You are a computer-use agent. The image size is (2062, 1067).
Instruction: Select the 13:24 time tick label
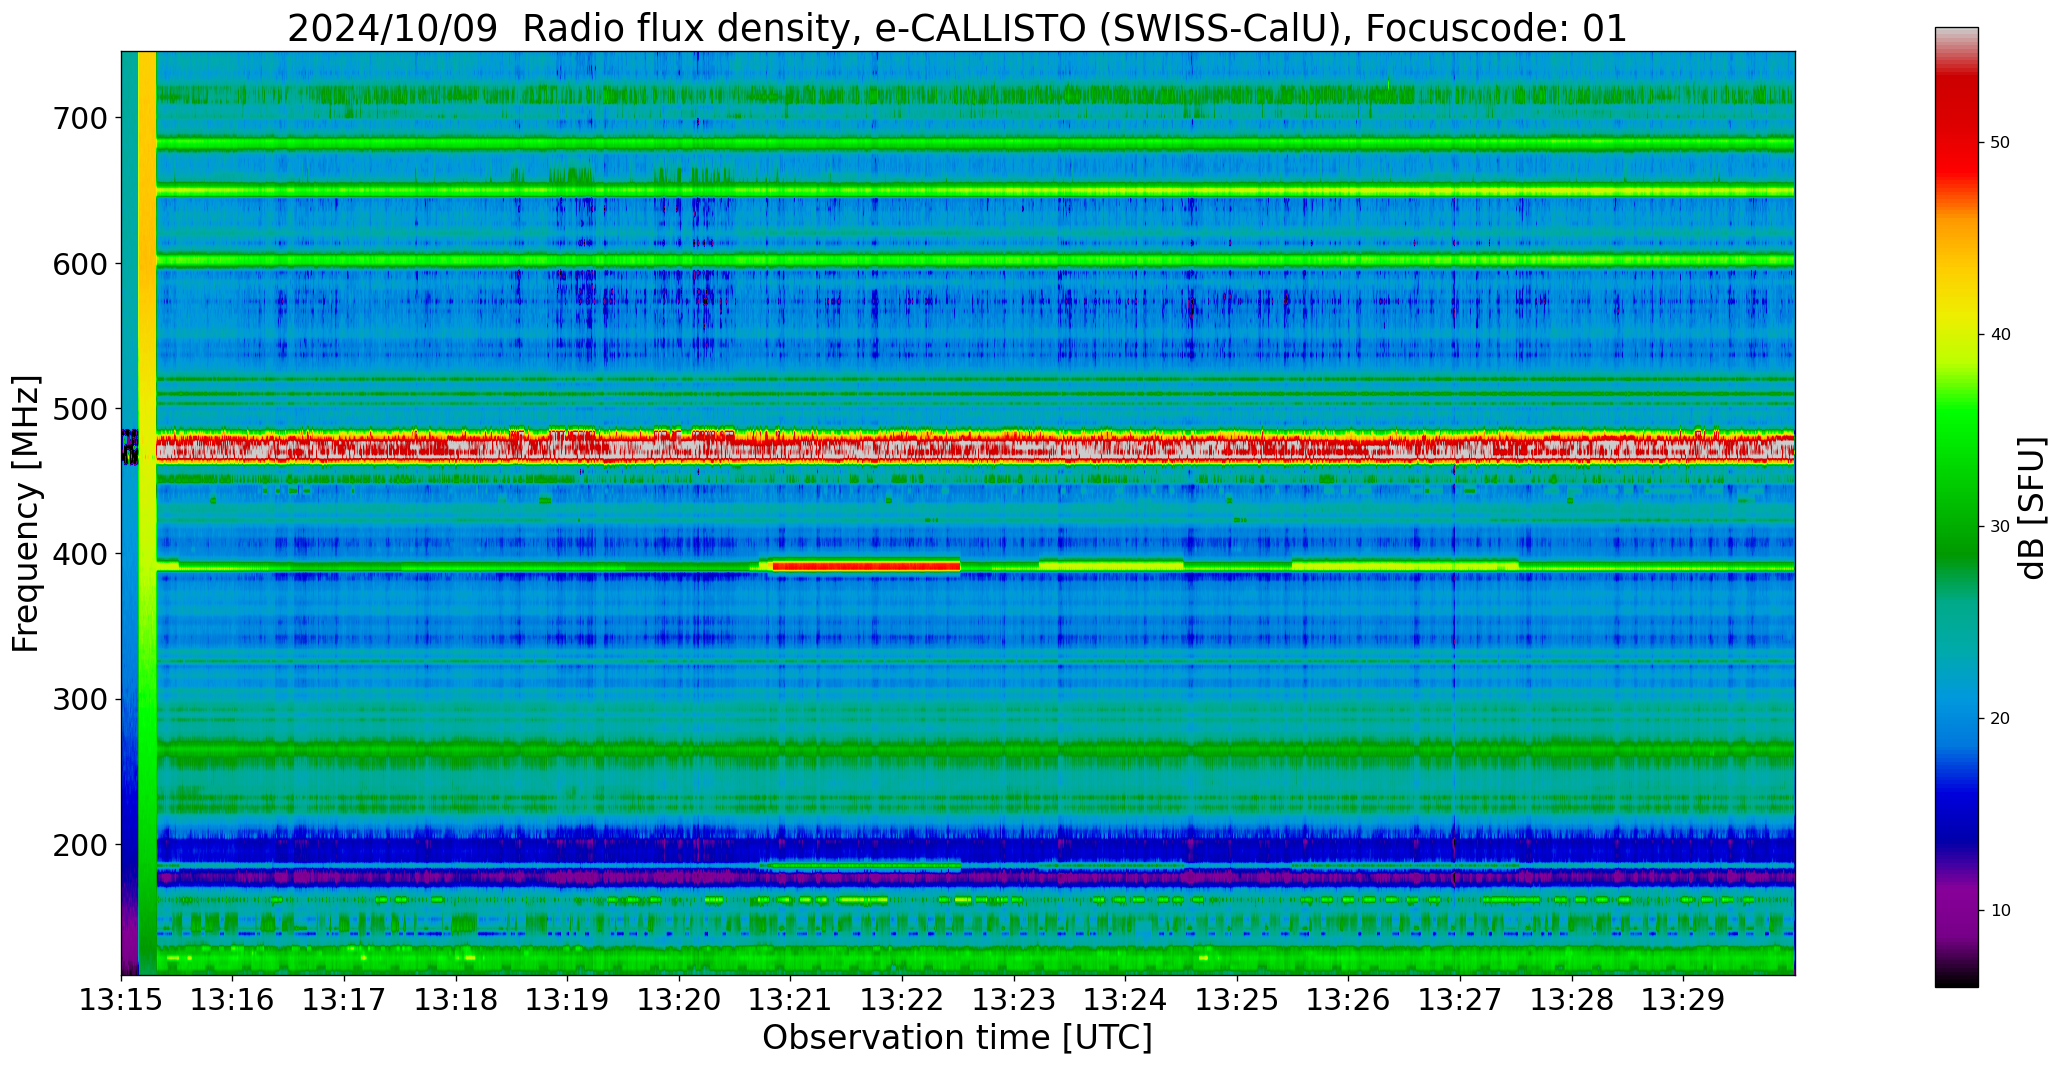pos(1126,999)
